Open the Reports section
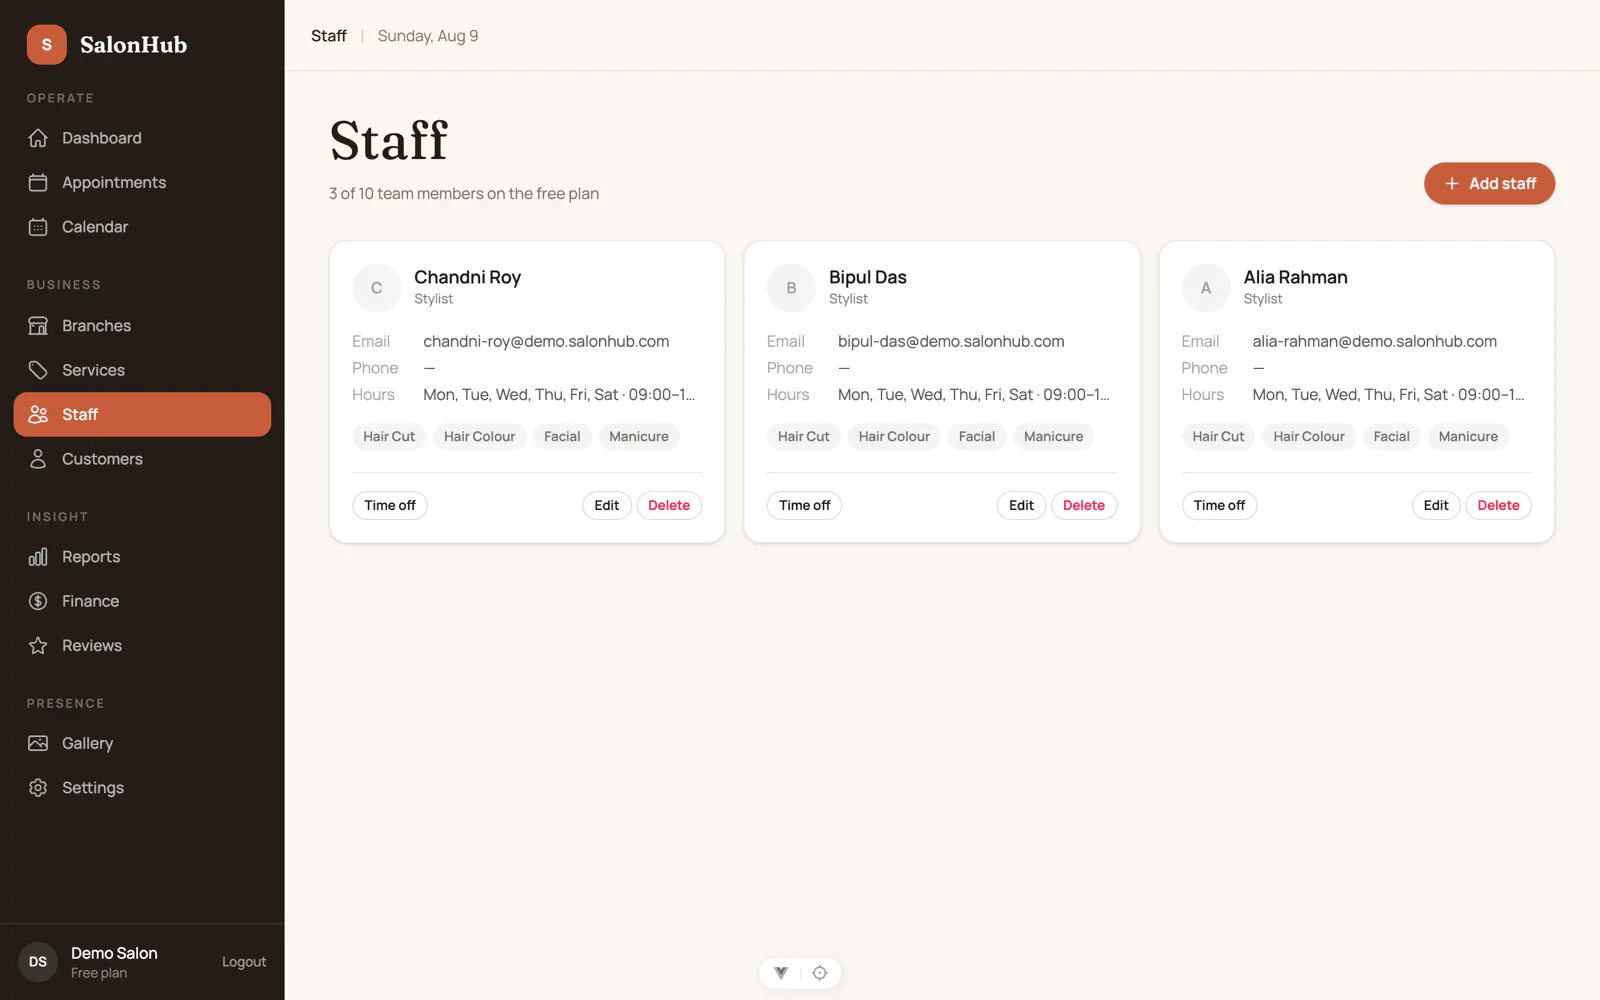This screenshot has width=1600, height=1000. pos(142,557)
